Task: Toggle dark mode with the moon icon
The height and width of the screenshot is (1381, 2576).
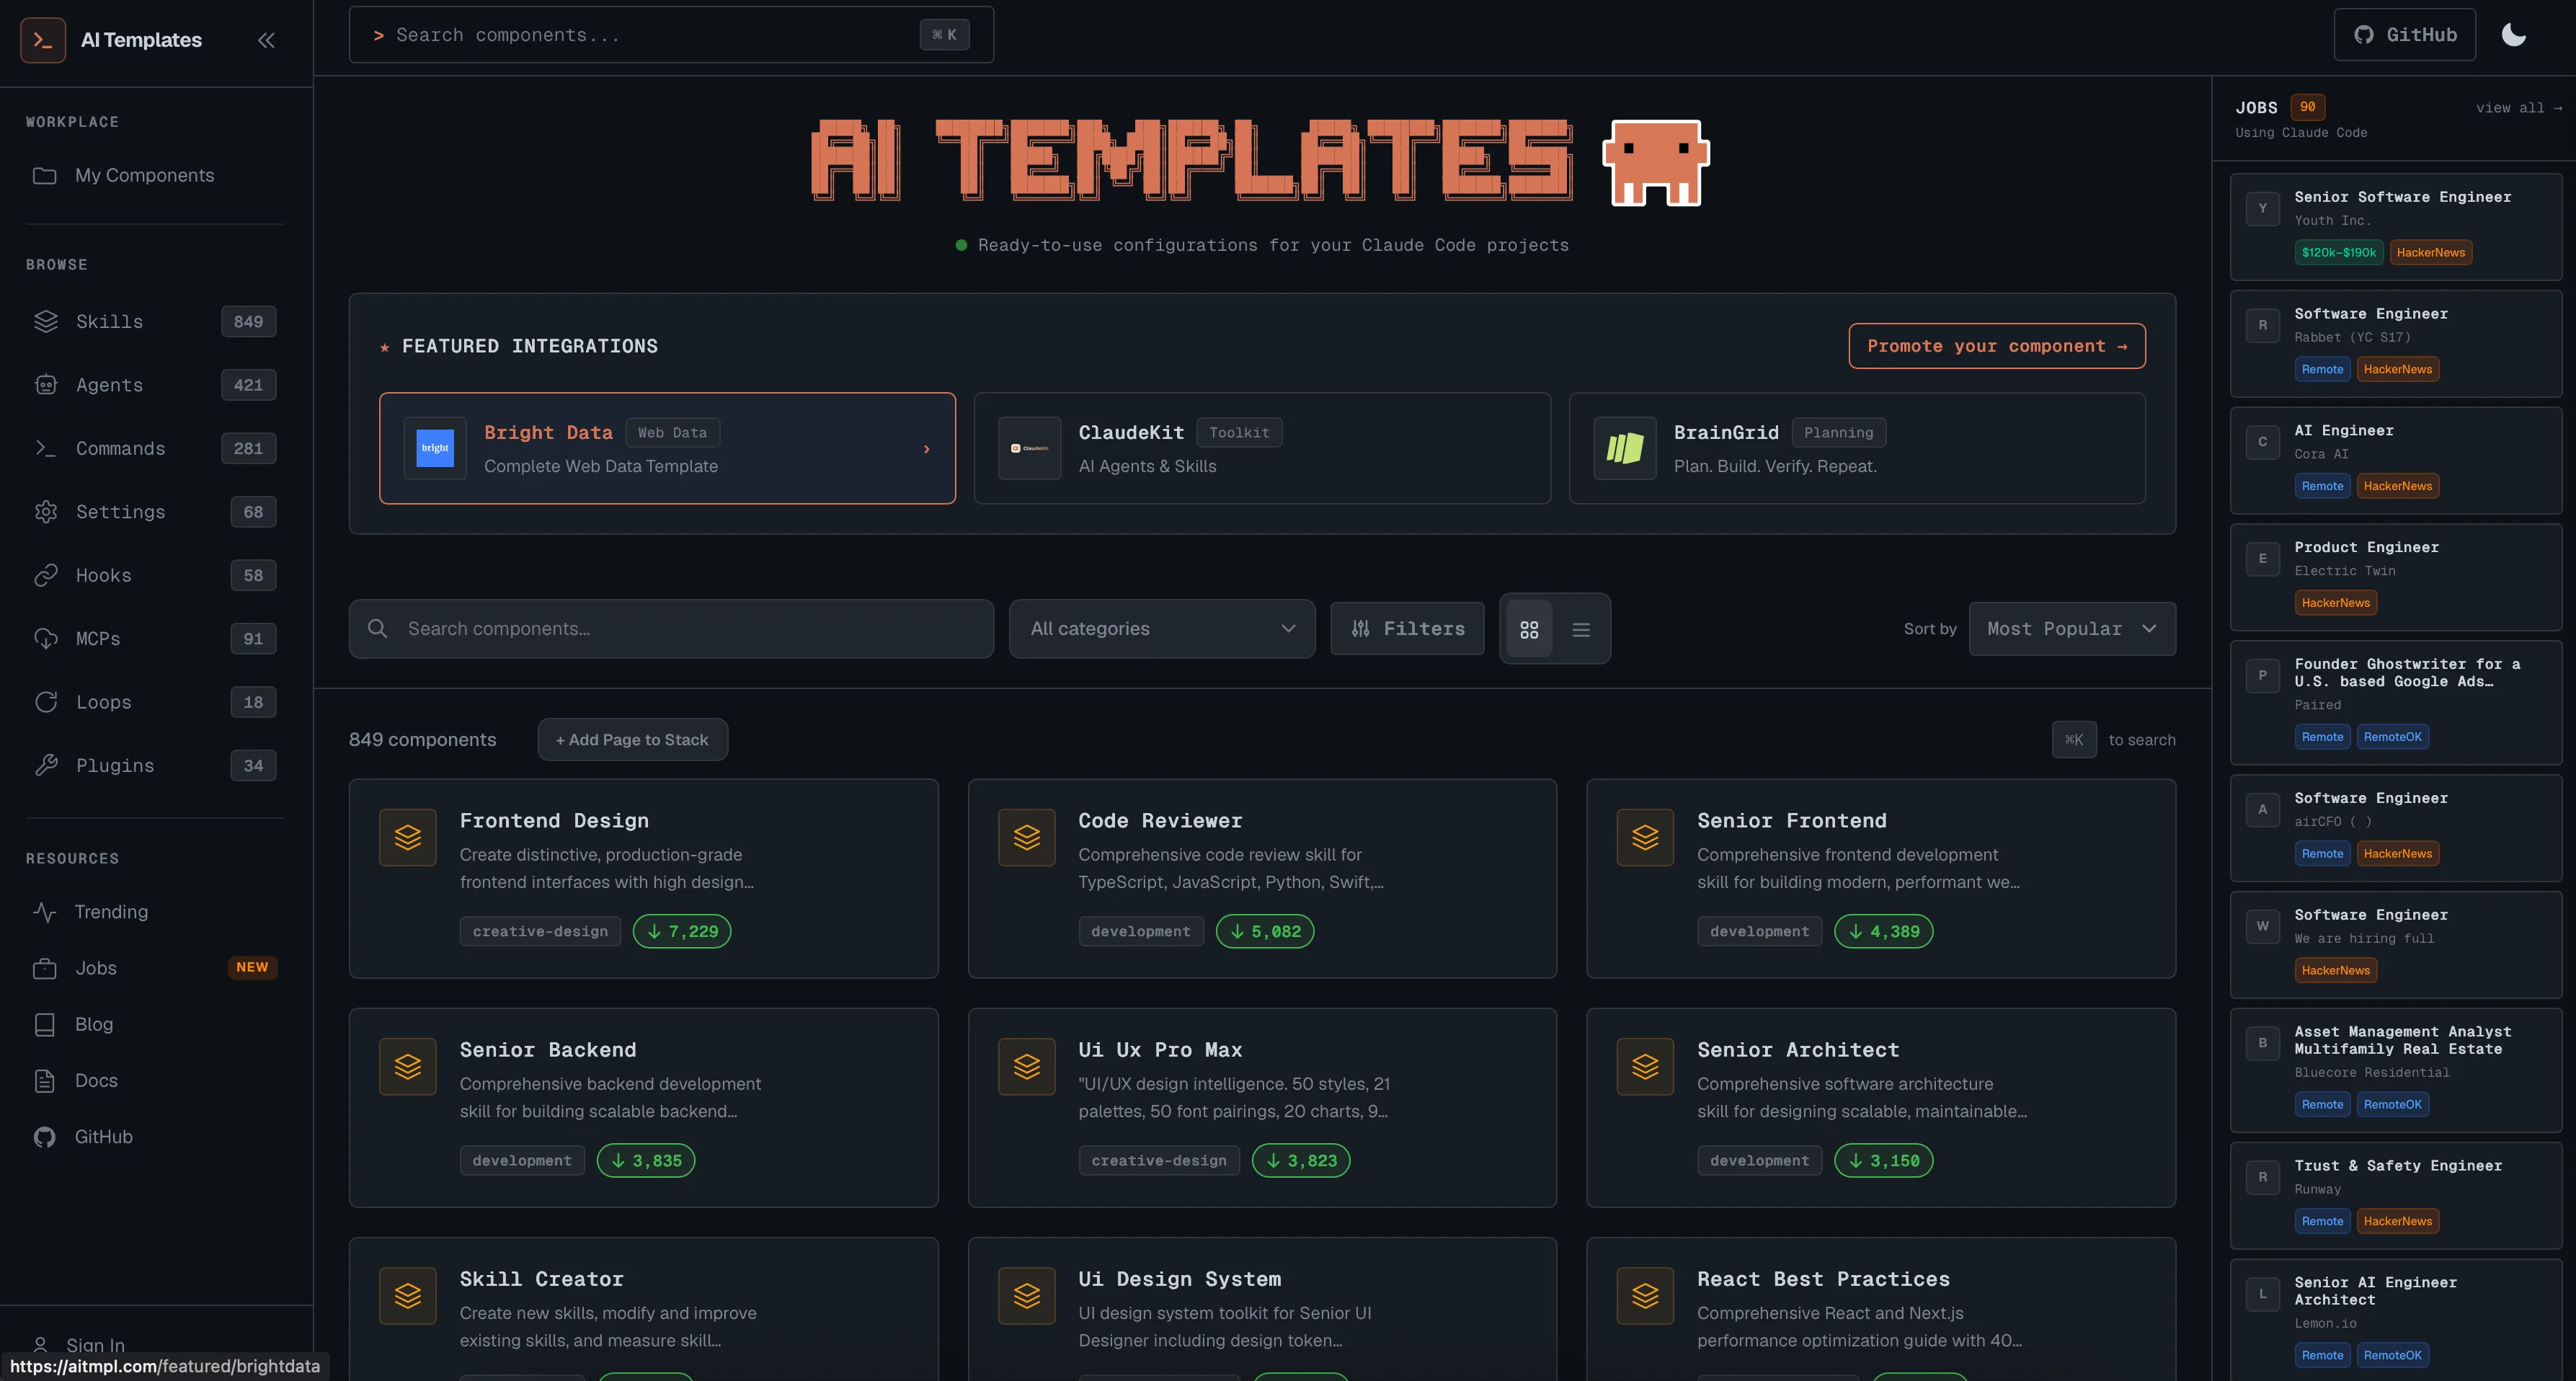Action: tap(2514, 35)
